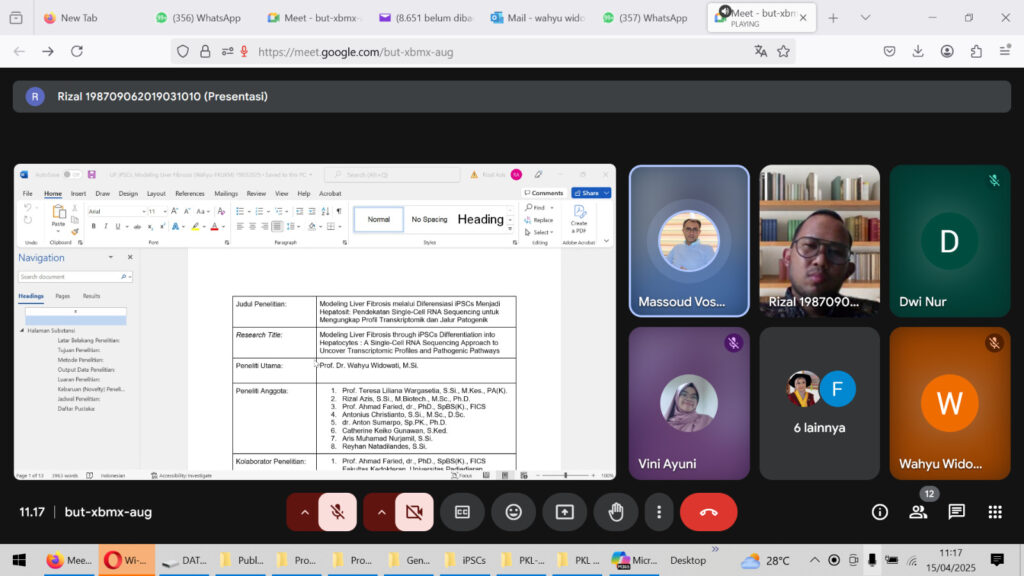Open meeting details info icon
Viewport: 1024px width, 576px height.
(x=879, y=512)
